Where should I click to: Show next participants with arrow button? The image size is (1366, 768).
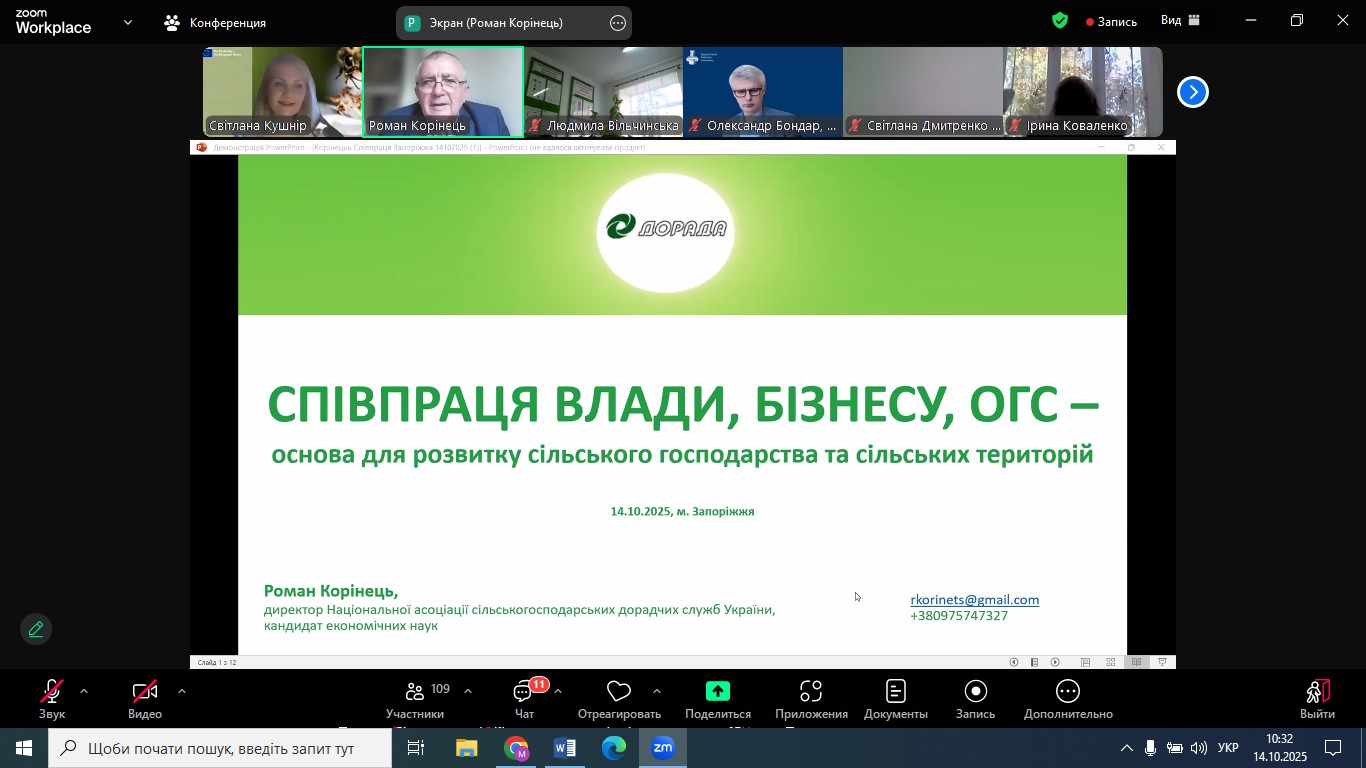click(x=1192, y=92)
